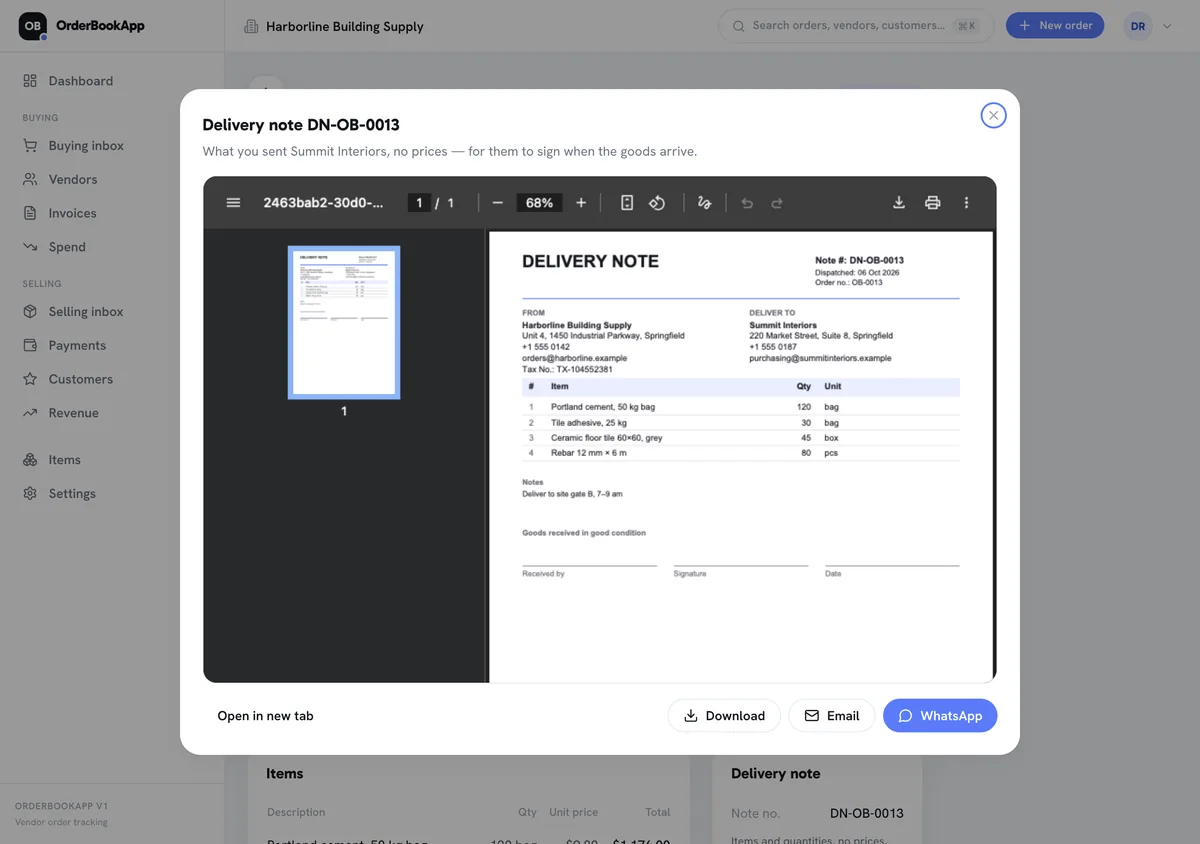Image resolution: width=1200 pixels, height=844 pixels.
Task: Select the PDF draw annotation tool
Action: (704, 203)
